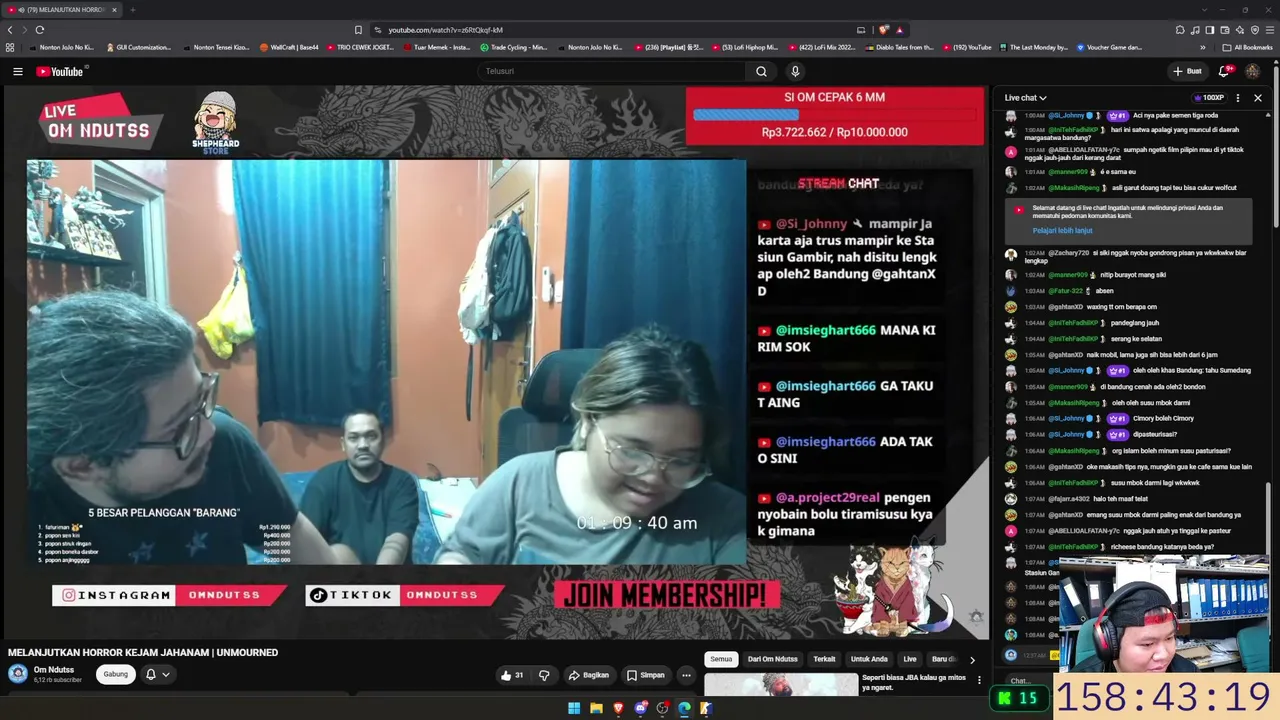Bookmark this page using address bar icon
The width and height of the screenshot is (1280, 720).
(358, 30)
